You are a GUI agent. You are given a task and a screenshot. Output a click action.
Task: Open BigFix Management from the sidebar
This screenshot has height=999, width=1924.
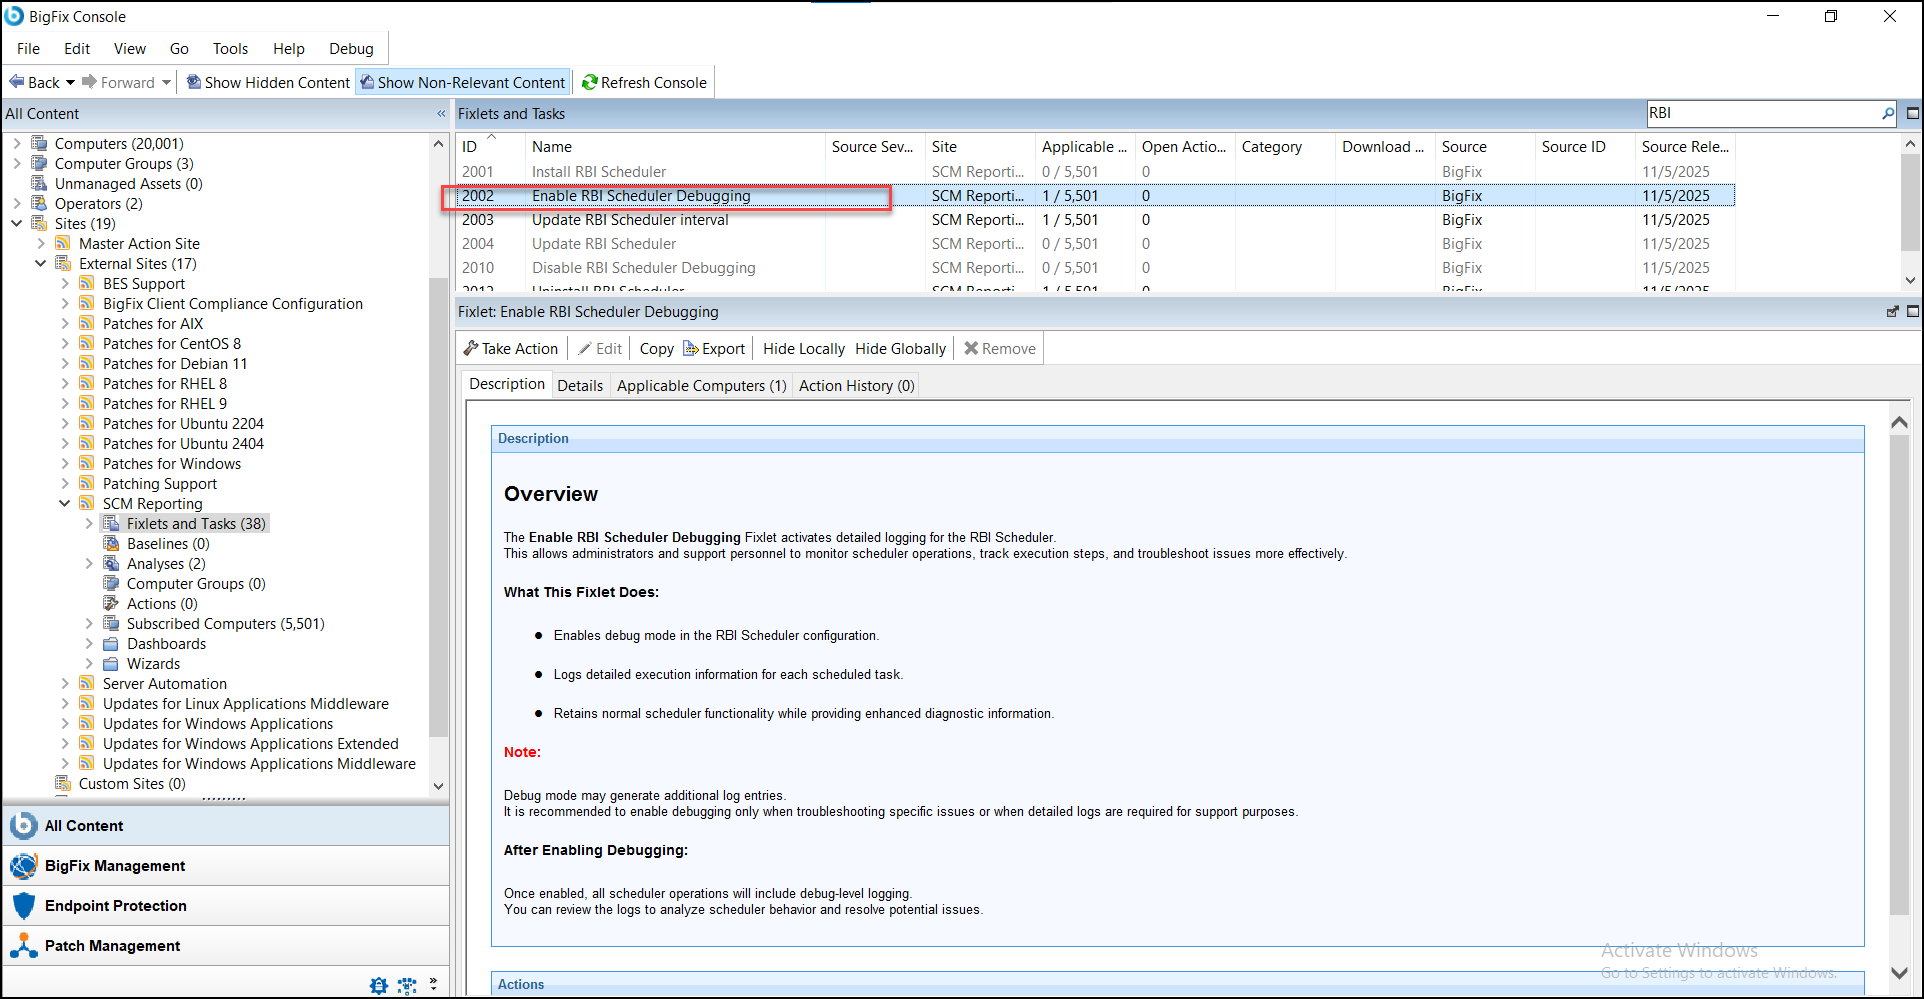tap(114, 865)
